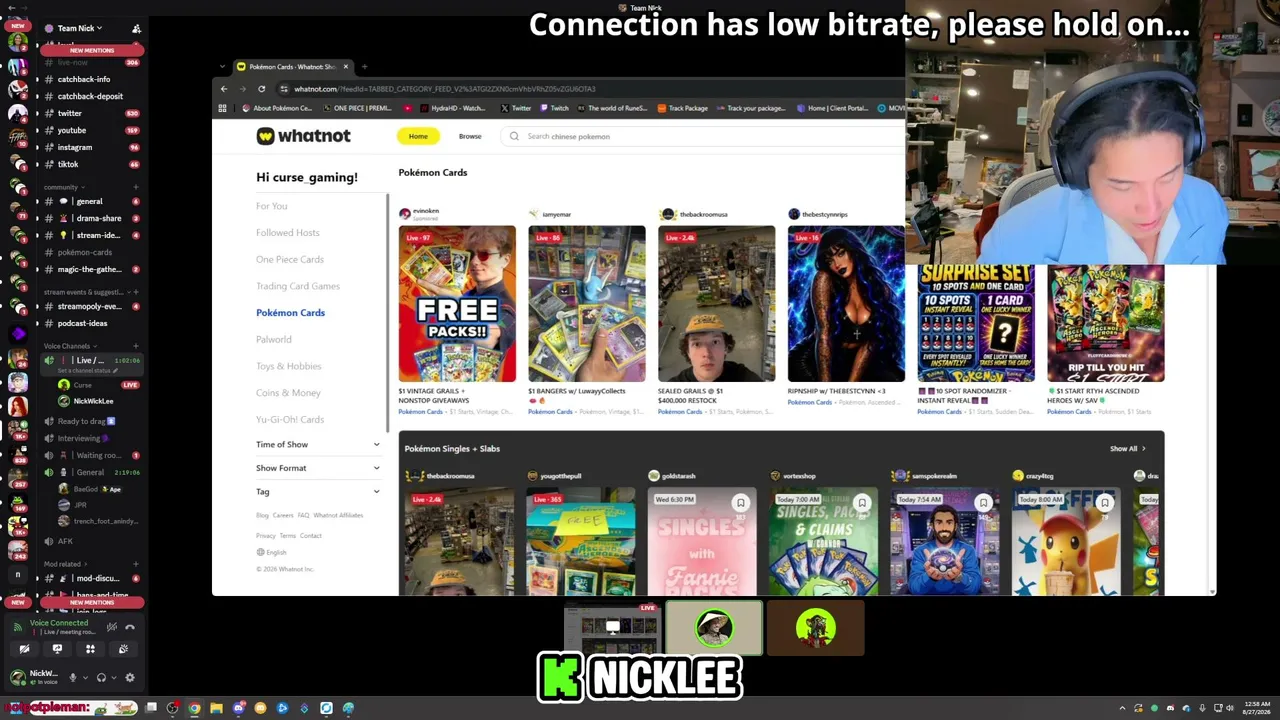Open Surprise Set 10 spot randomizer stream
This screenshot has height=720, width=1280.
976,323
